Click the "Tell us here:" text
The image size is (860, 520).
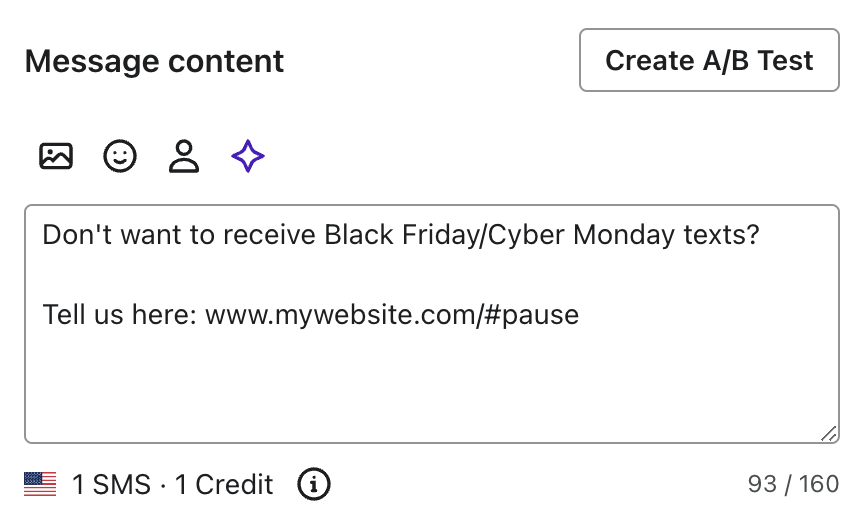[120, 316]
